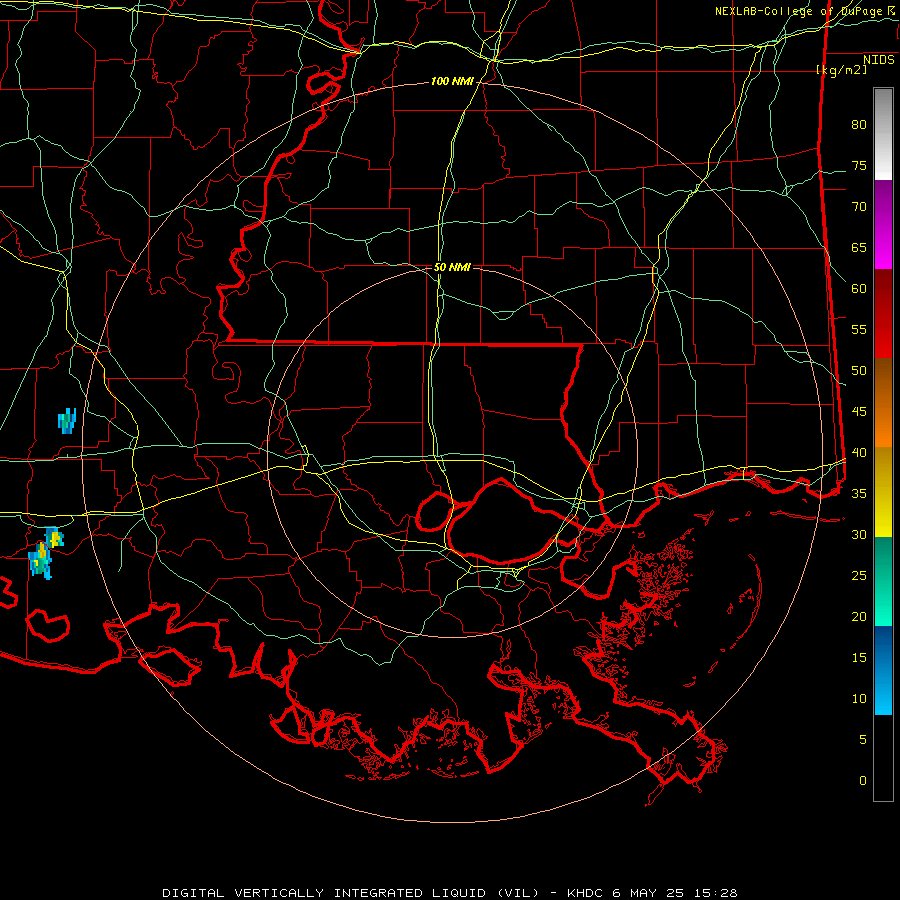The width and height of the screenshot is (900, 900).
Task: Click the legend value 80
Action: (859, 125)
